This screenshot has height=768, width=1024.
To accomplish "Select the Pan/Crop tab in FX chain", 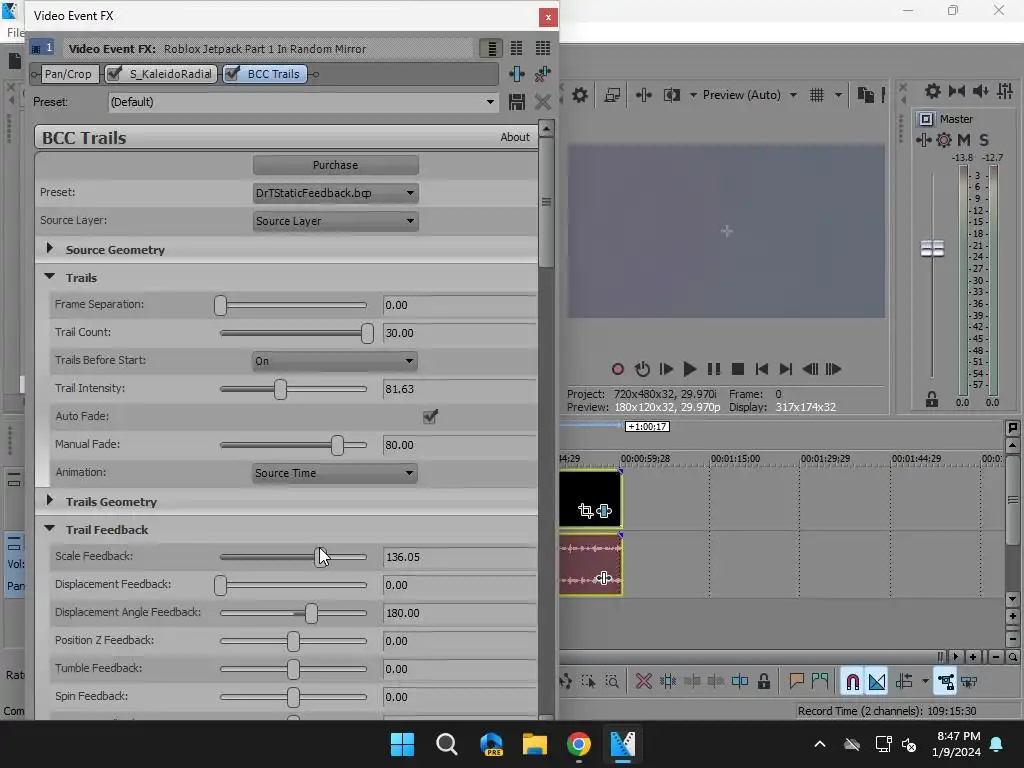I will point(68,74).
